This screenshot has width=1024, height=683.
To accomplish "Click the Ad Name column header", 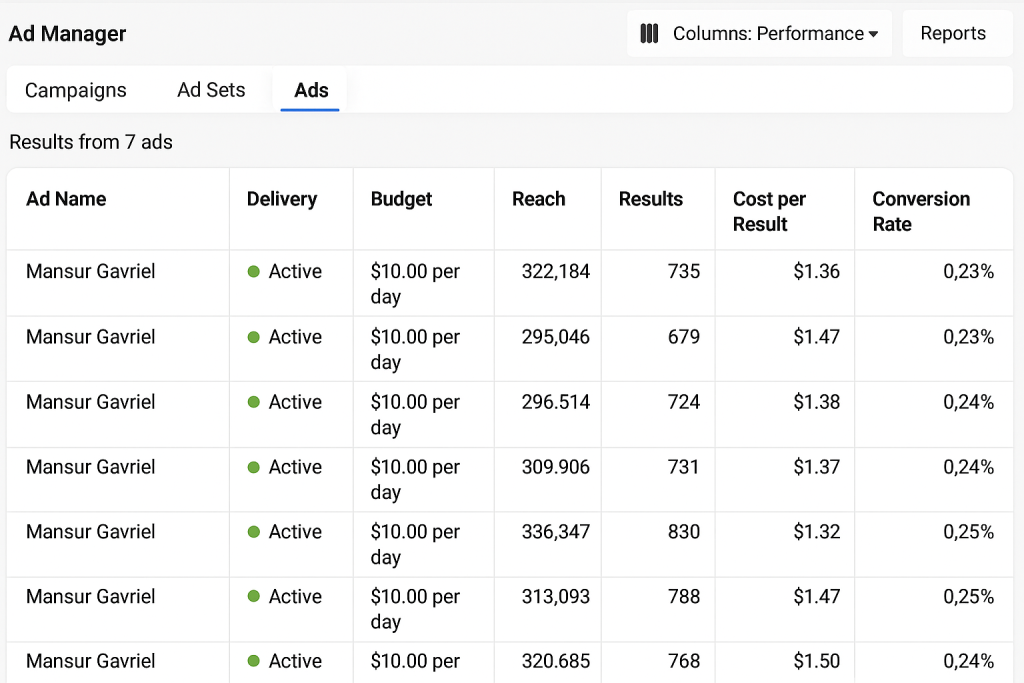I will coord(66,199).
